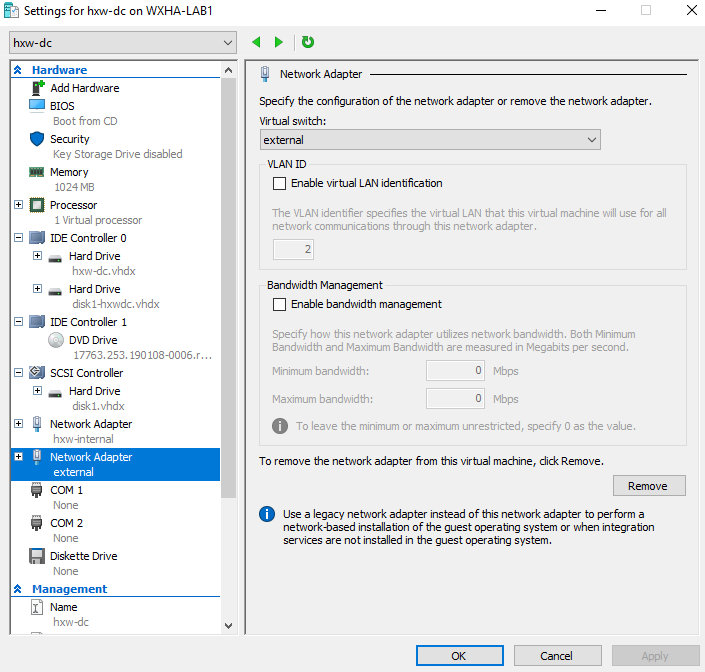705x672 pixels.
Task: Click the 'Boot from CD' text under BIOS
Action: (x=85, y=121)
